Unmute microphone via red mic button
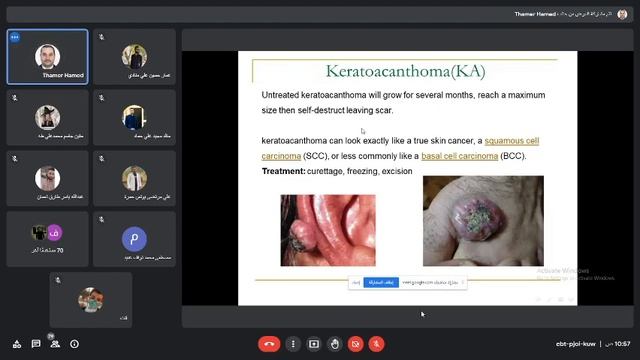This screenshot has height=360, width=640. coord(376,344)
